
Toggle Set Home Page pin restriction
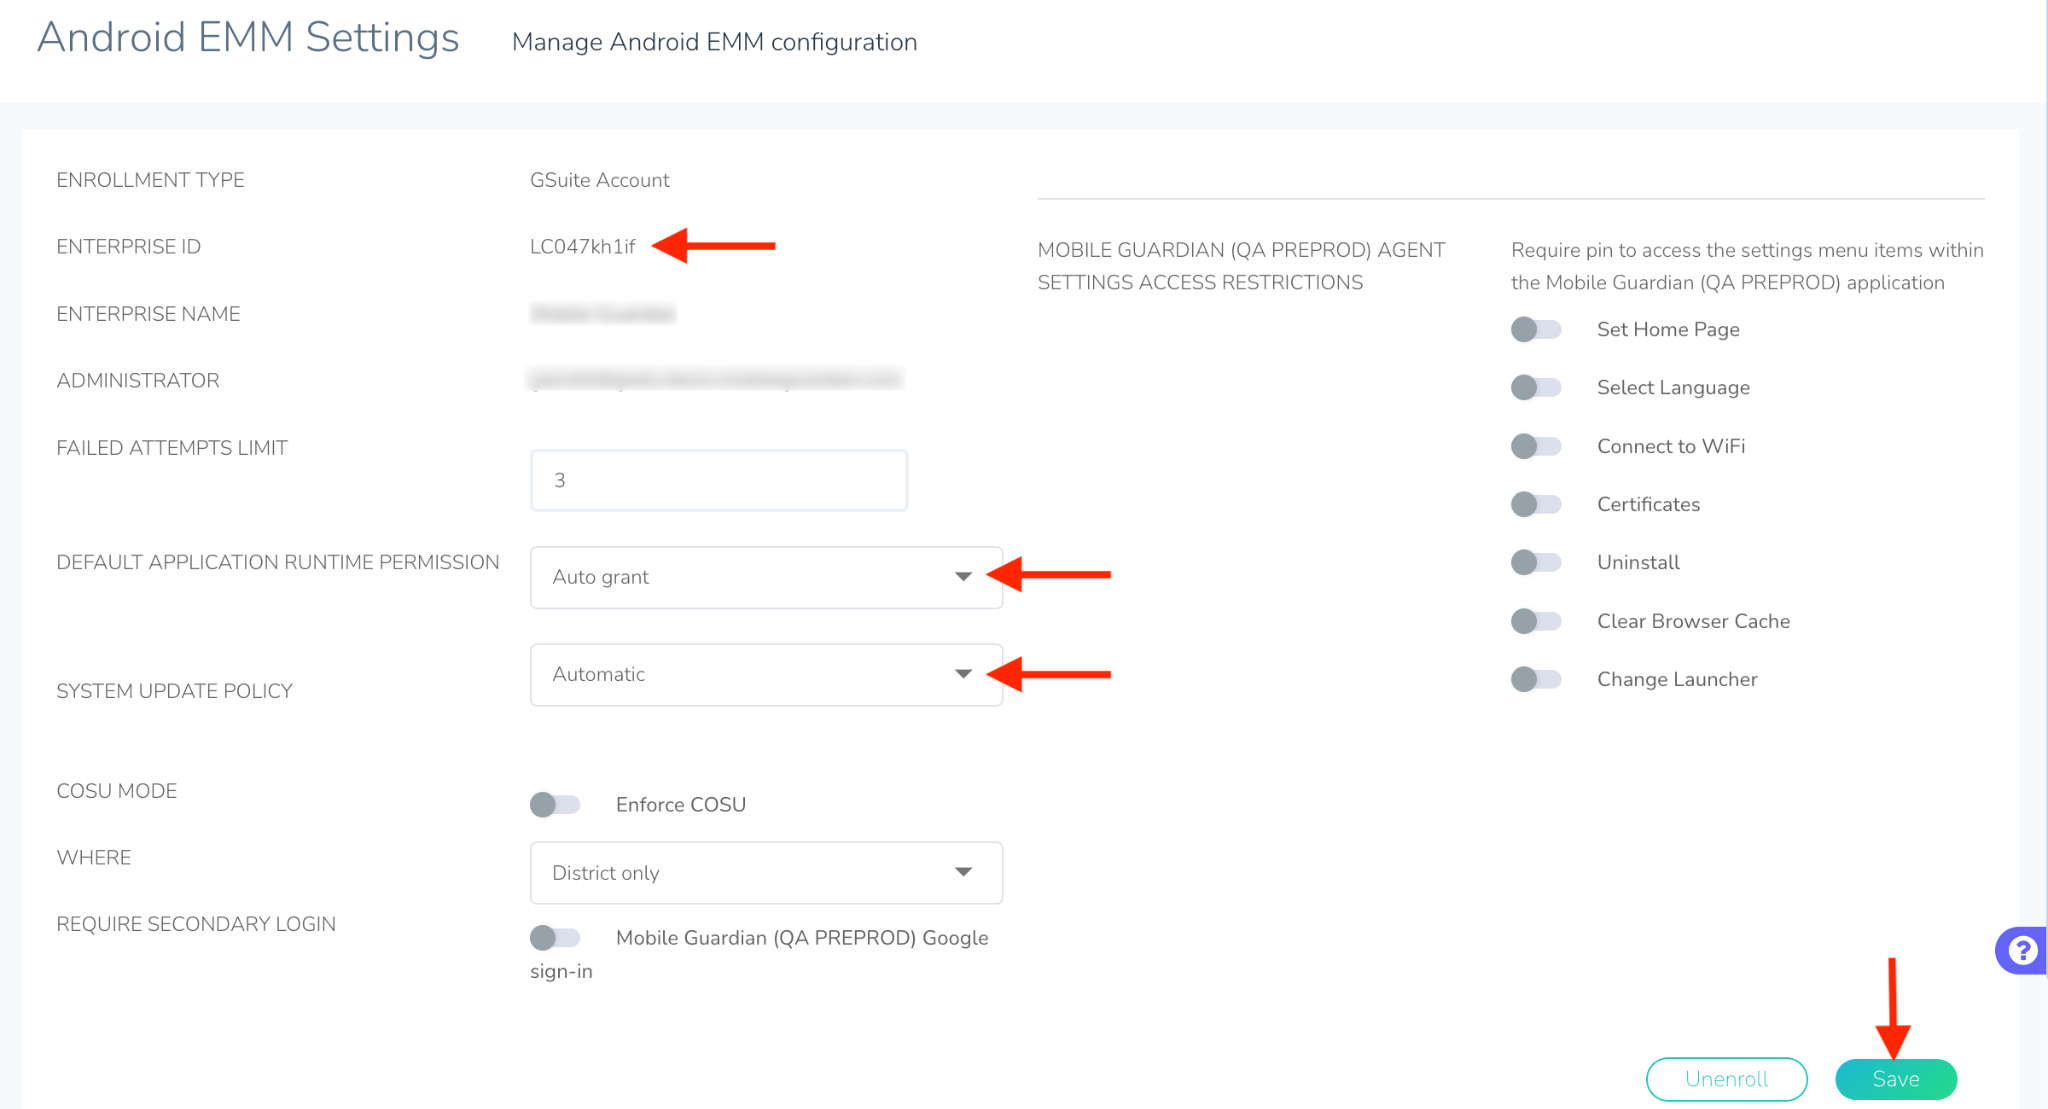(1536, 329)
